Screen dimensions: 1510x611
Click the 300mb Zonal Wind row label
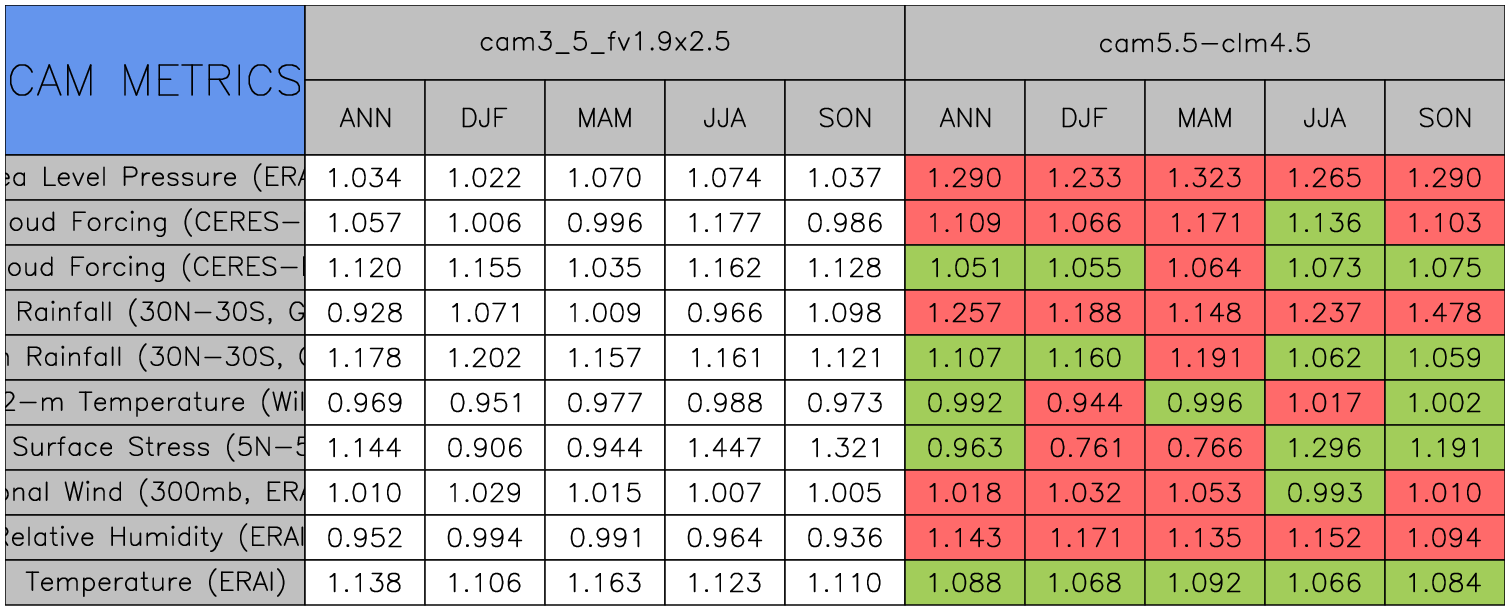click(x=155, y=493)
